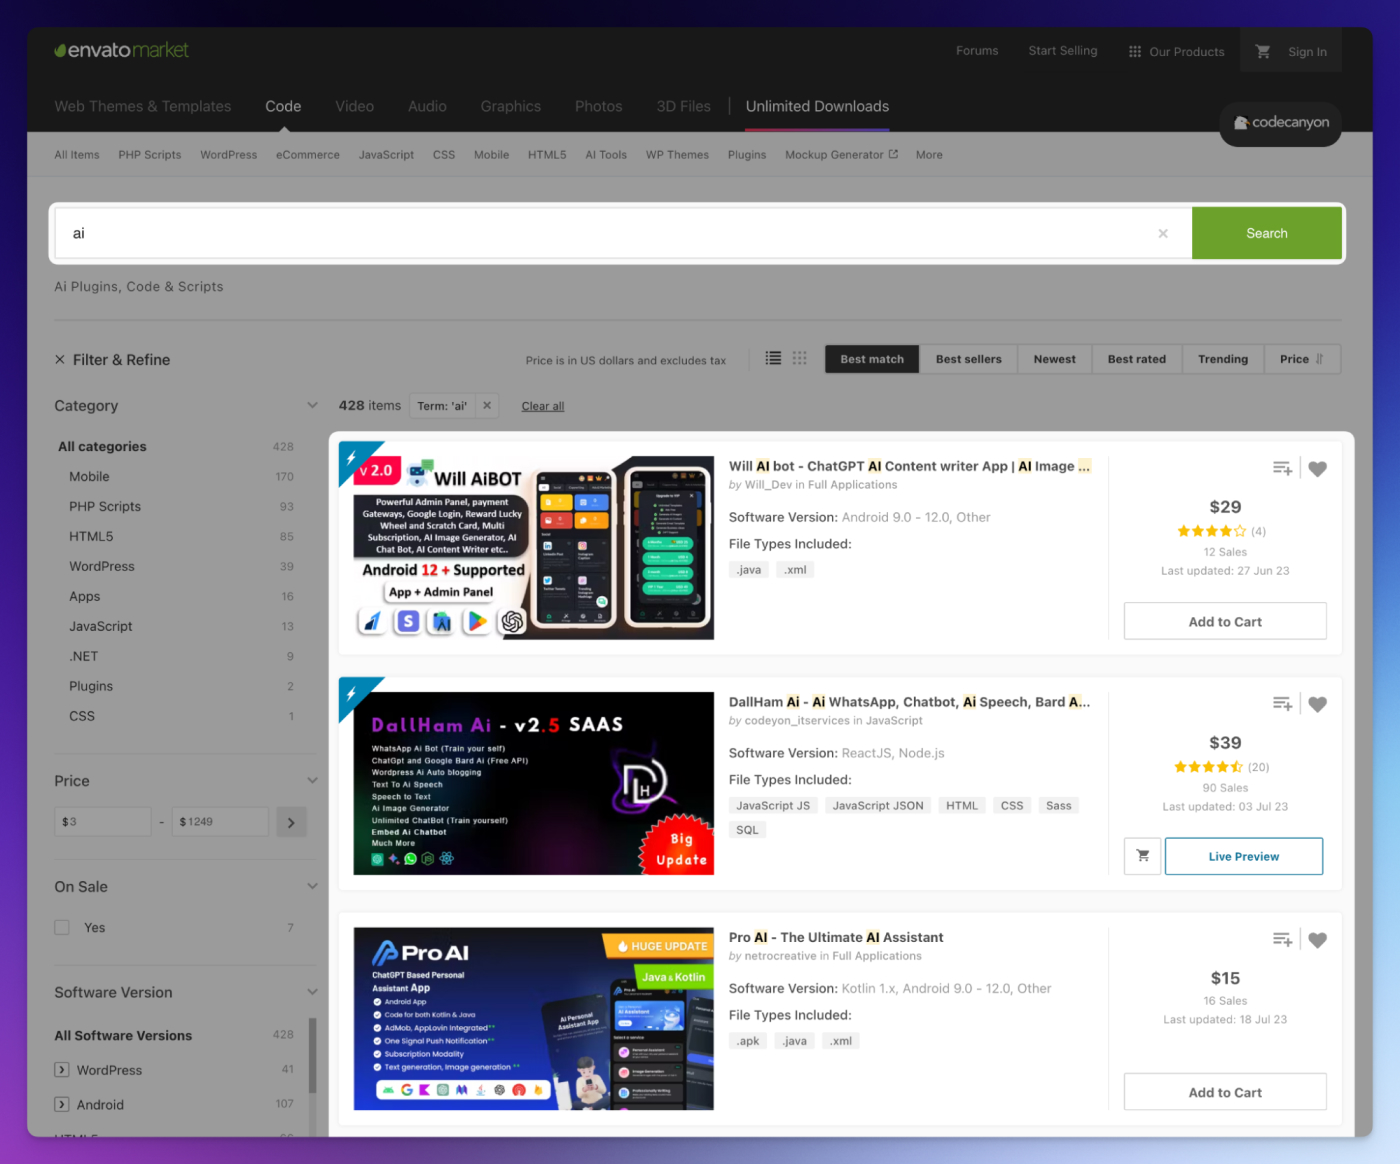Collapse the Software Version section
This screenshot has height=1165, width=1400.
[312, 993]
